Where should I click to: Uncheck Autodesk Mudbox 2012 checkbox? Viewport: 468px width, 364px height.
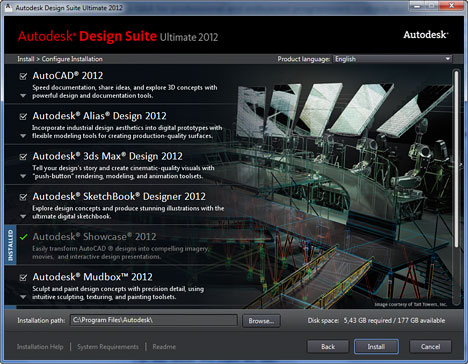click(23, 277)
